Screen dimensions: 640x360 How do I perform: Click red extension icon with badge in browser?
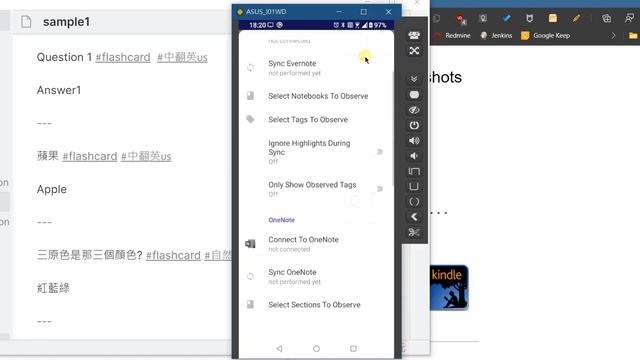click(461, 18)
